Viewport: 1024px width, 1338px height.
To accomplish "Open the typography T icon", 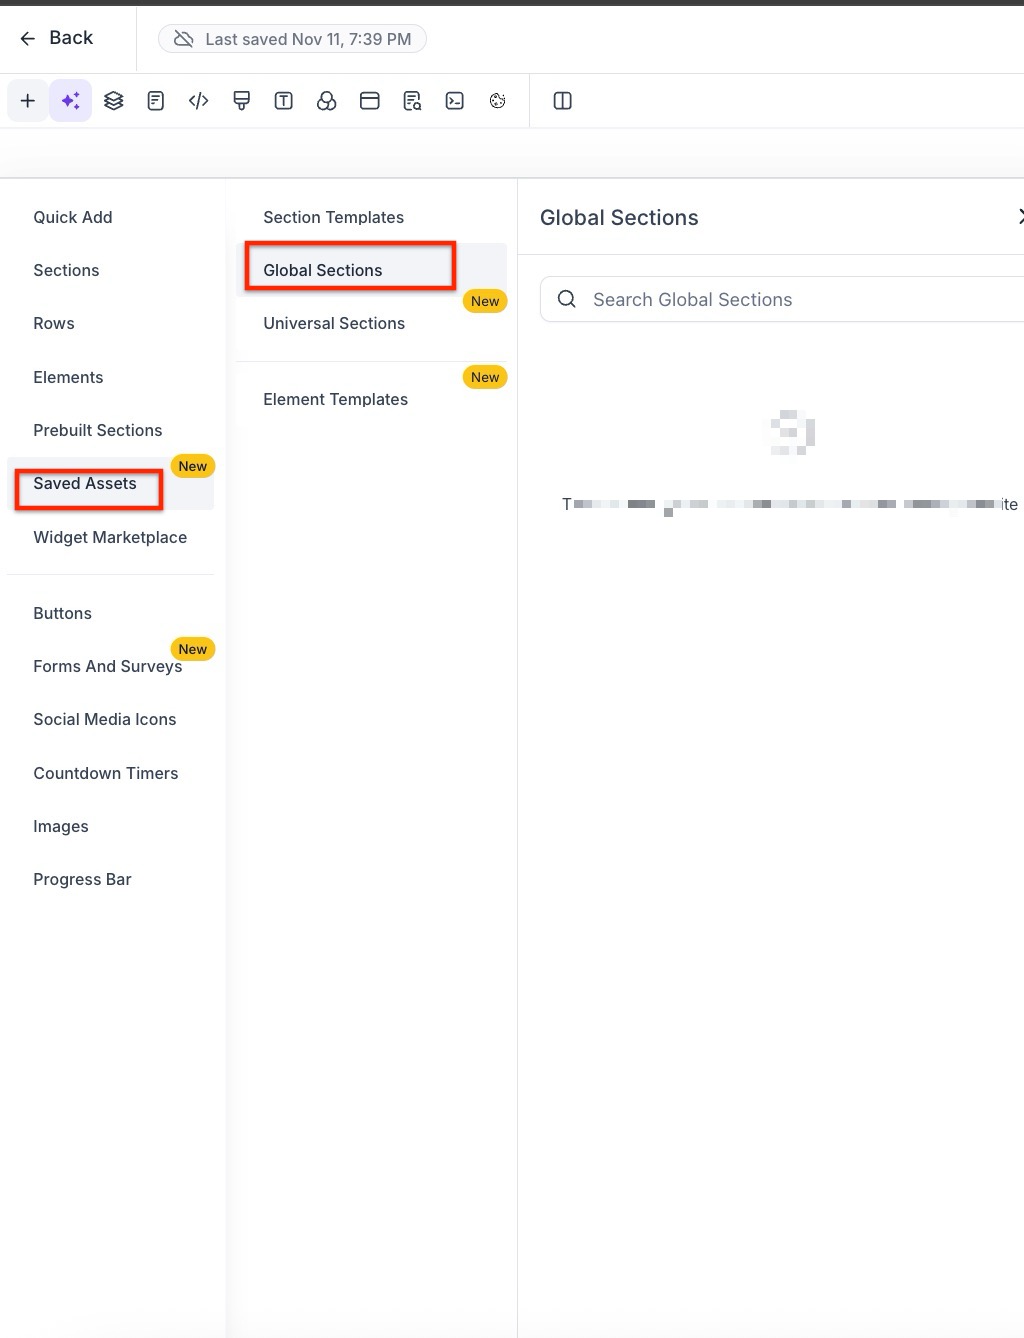I will [x=284, y=101].
